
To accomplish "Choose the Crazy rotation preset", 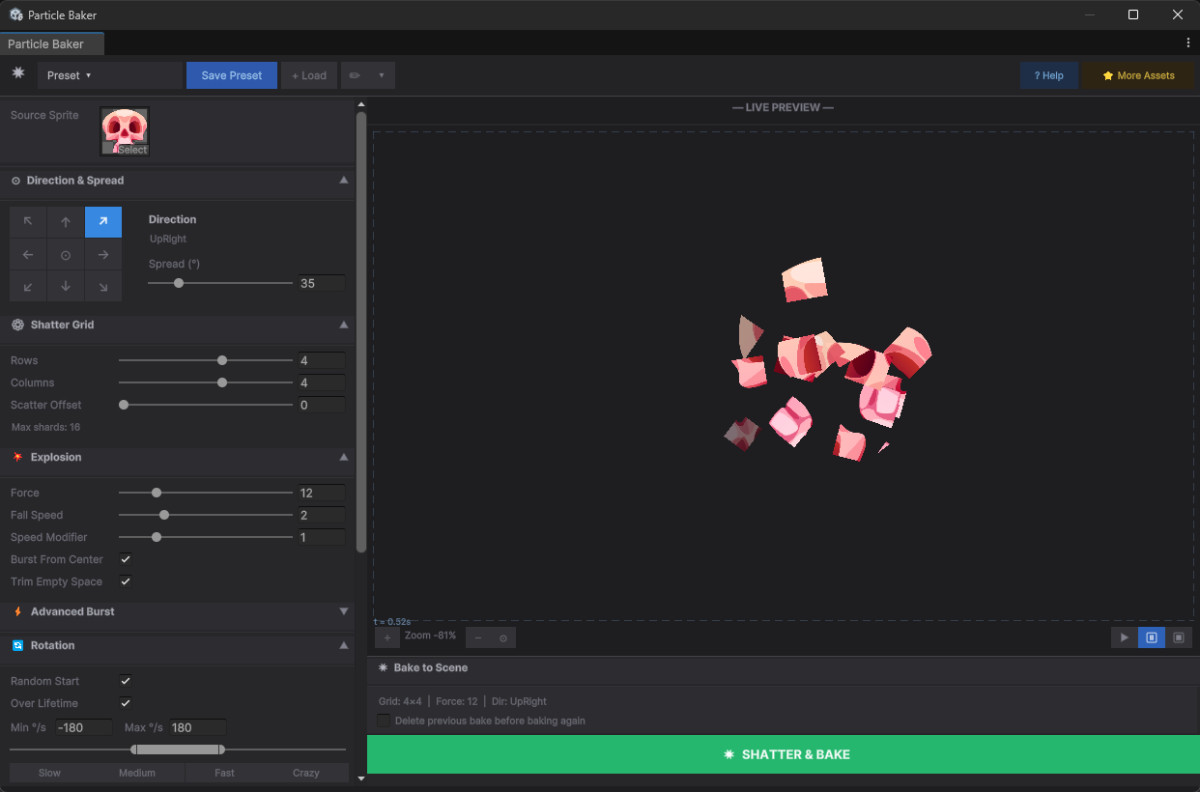I will tap(306, 773).
